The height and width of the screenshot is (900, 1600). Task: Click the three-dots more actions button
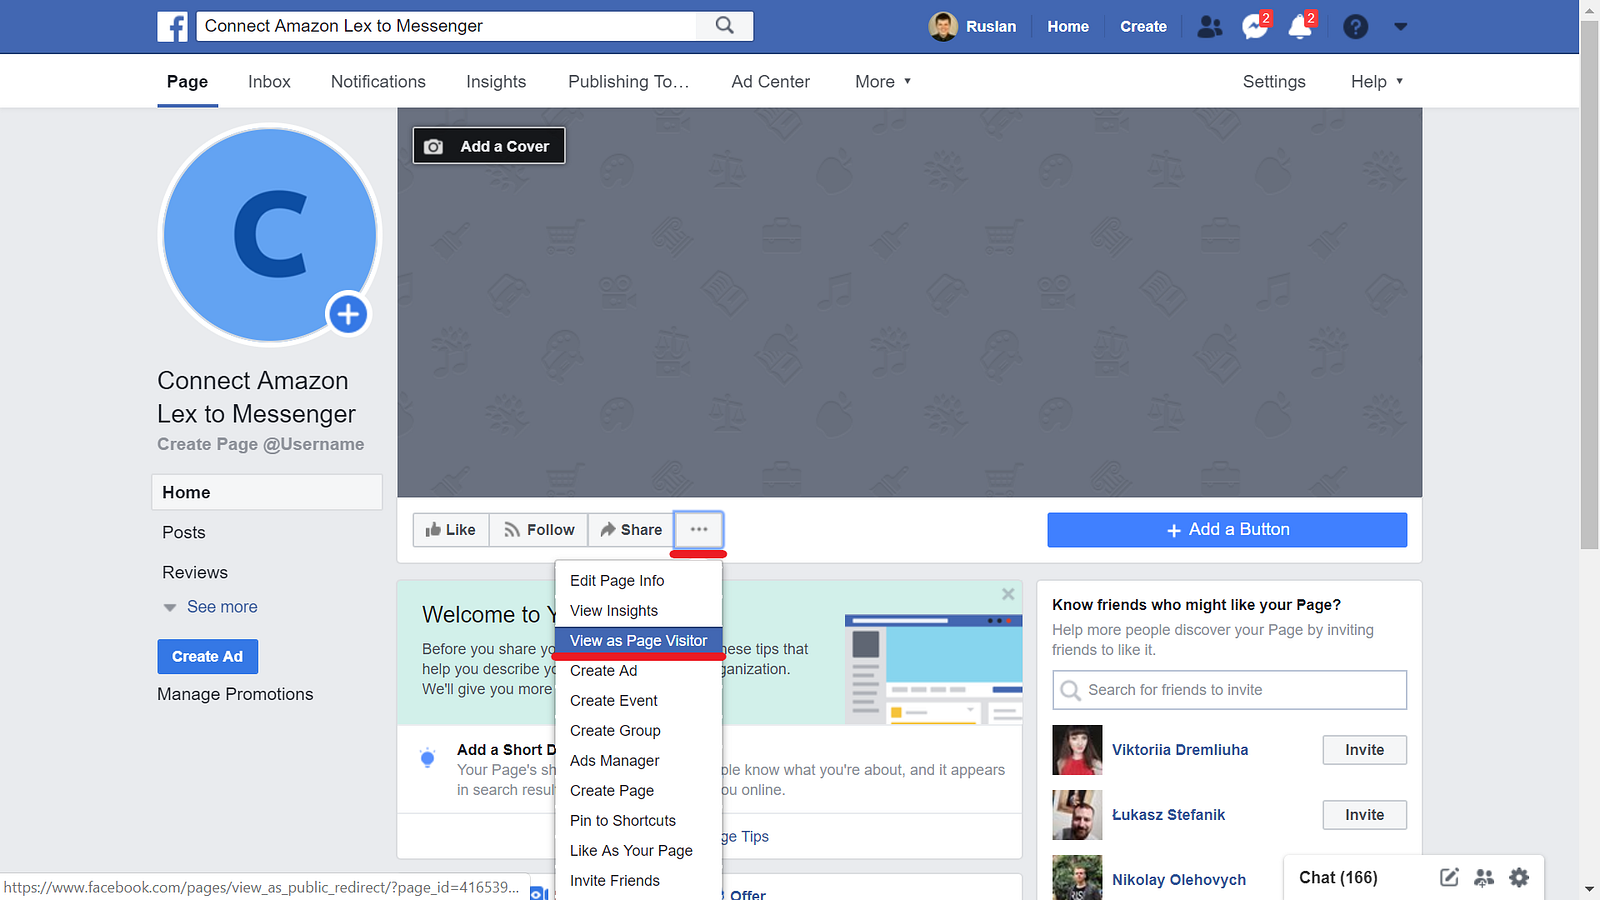tap(699, 530)
